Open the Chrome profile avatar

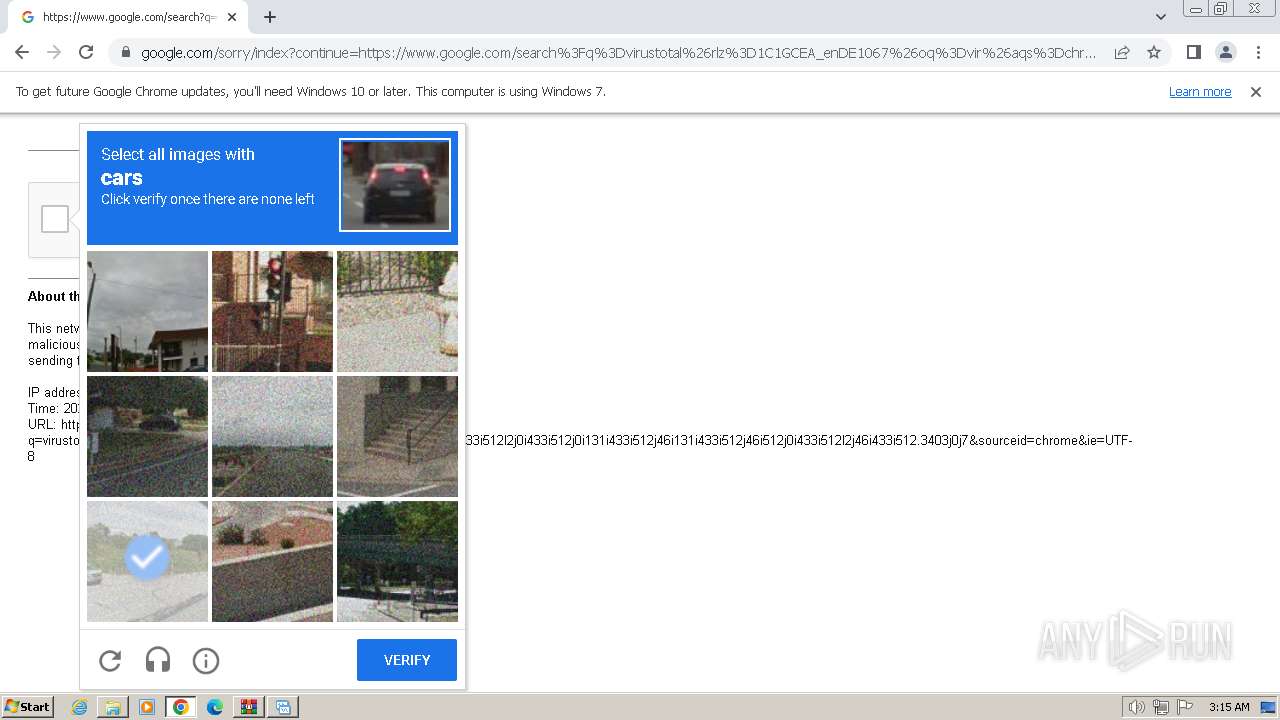[1225, 52]
